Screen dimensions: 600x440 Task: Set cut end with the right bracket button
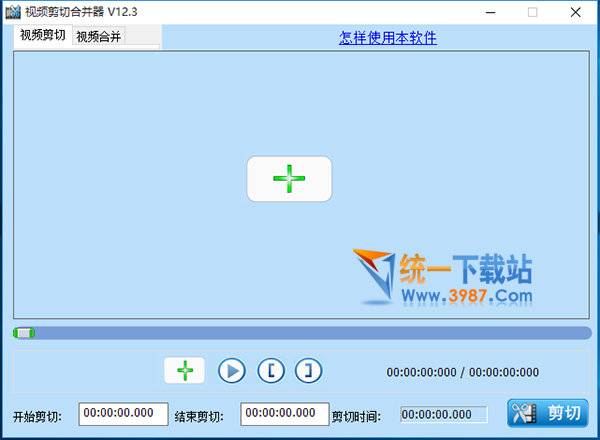click(308, 371)
